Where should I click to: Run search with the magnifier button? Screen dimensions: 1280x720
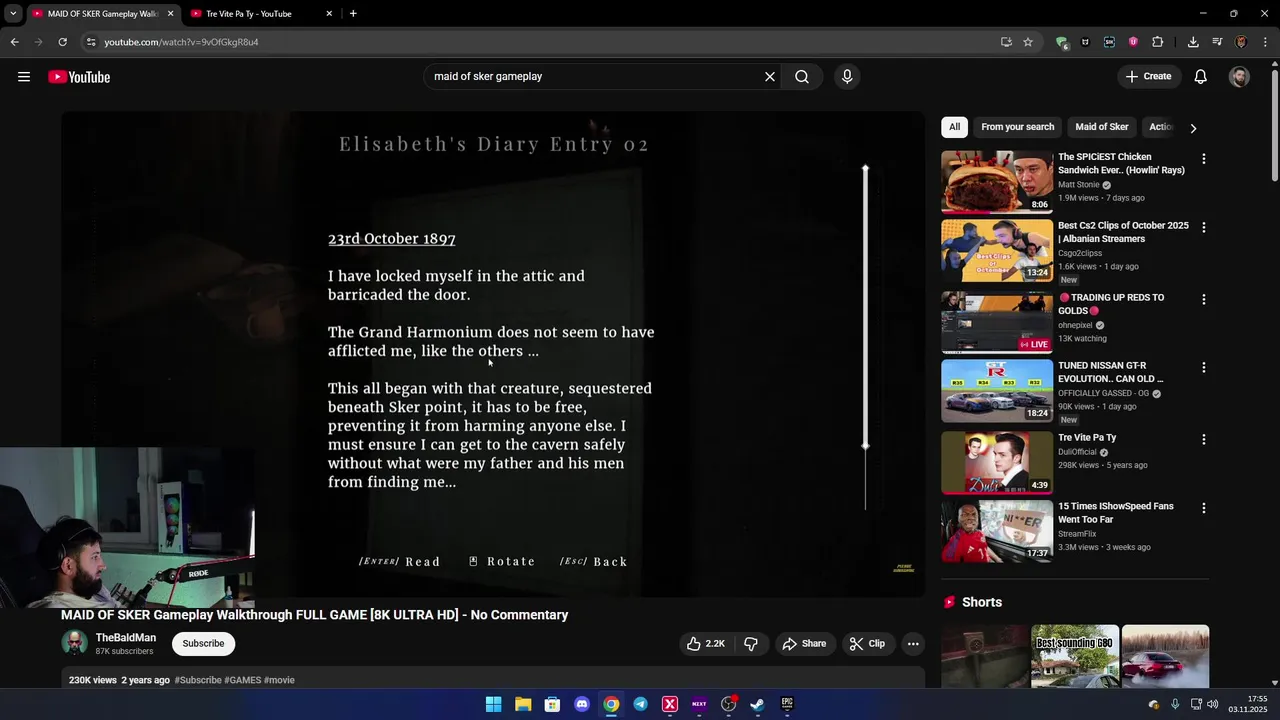(x=802, y=77)
